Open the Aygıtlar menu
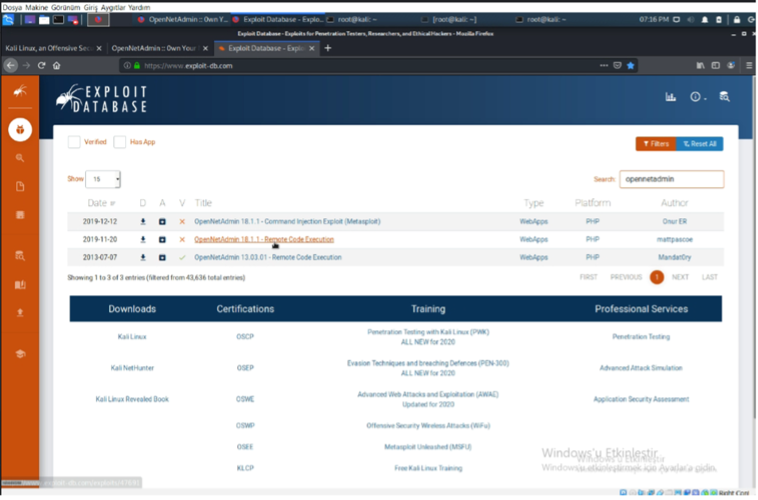Screen dimensions: 758x500 click(113, 7)
